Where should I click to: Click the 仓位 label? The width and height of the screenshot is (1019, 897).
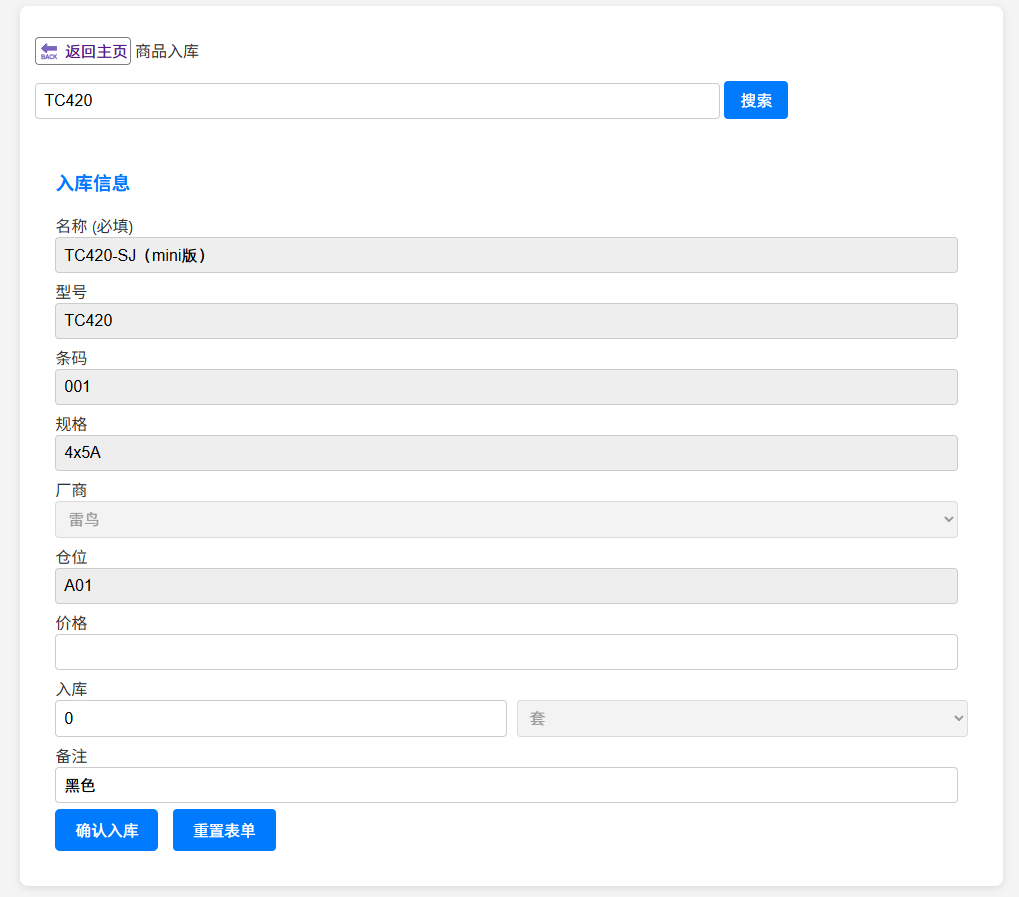[71, 557]
